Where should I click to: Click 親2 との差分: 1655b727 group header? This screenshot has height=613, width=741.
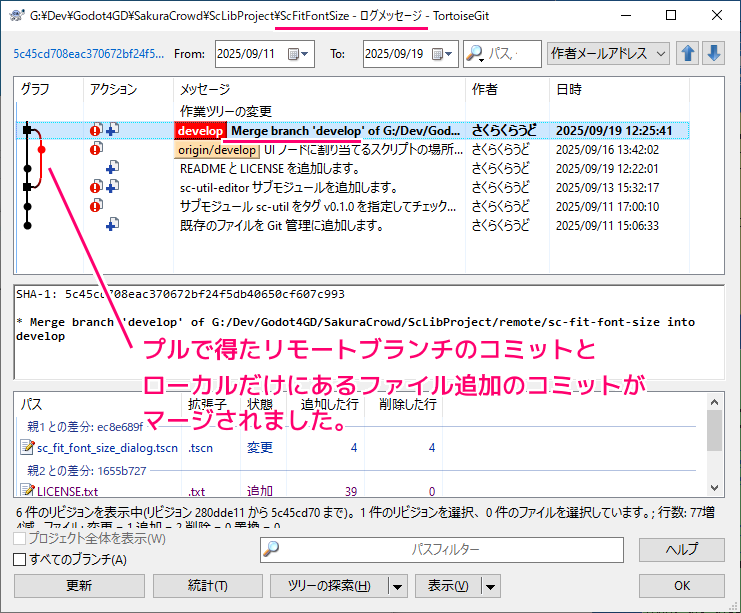(86, 471)
